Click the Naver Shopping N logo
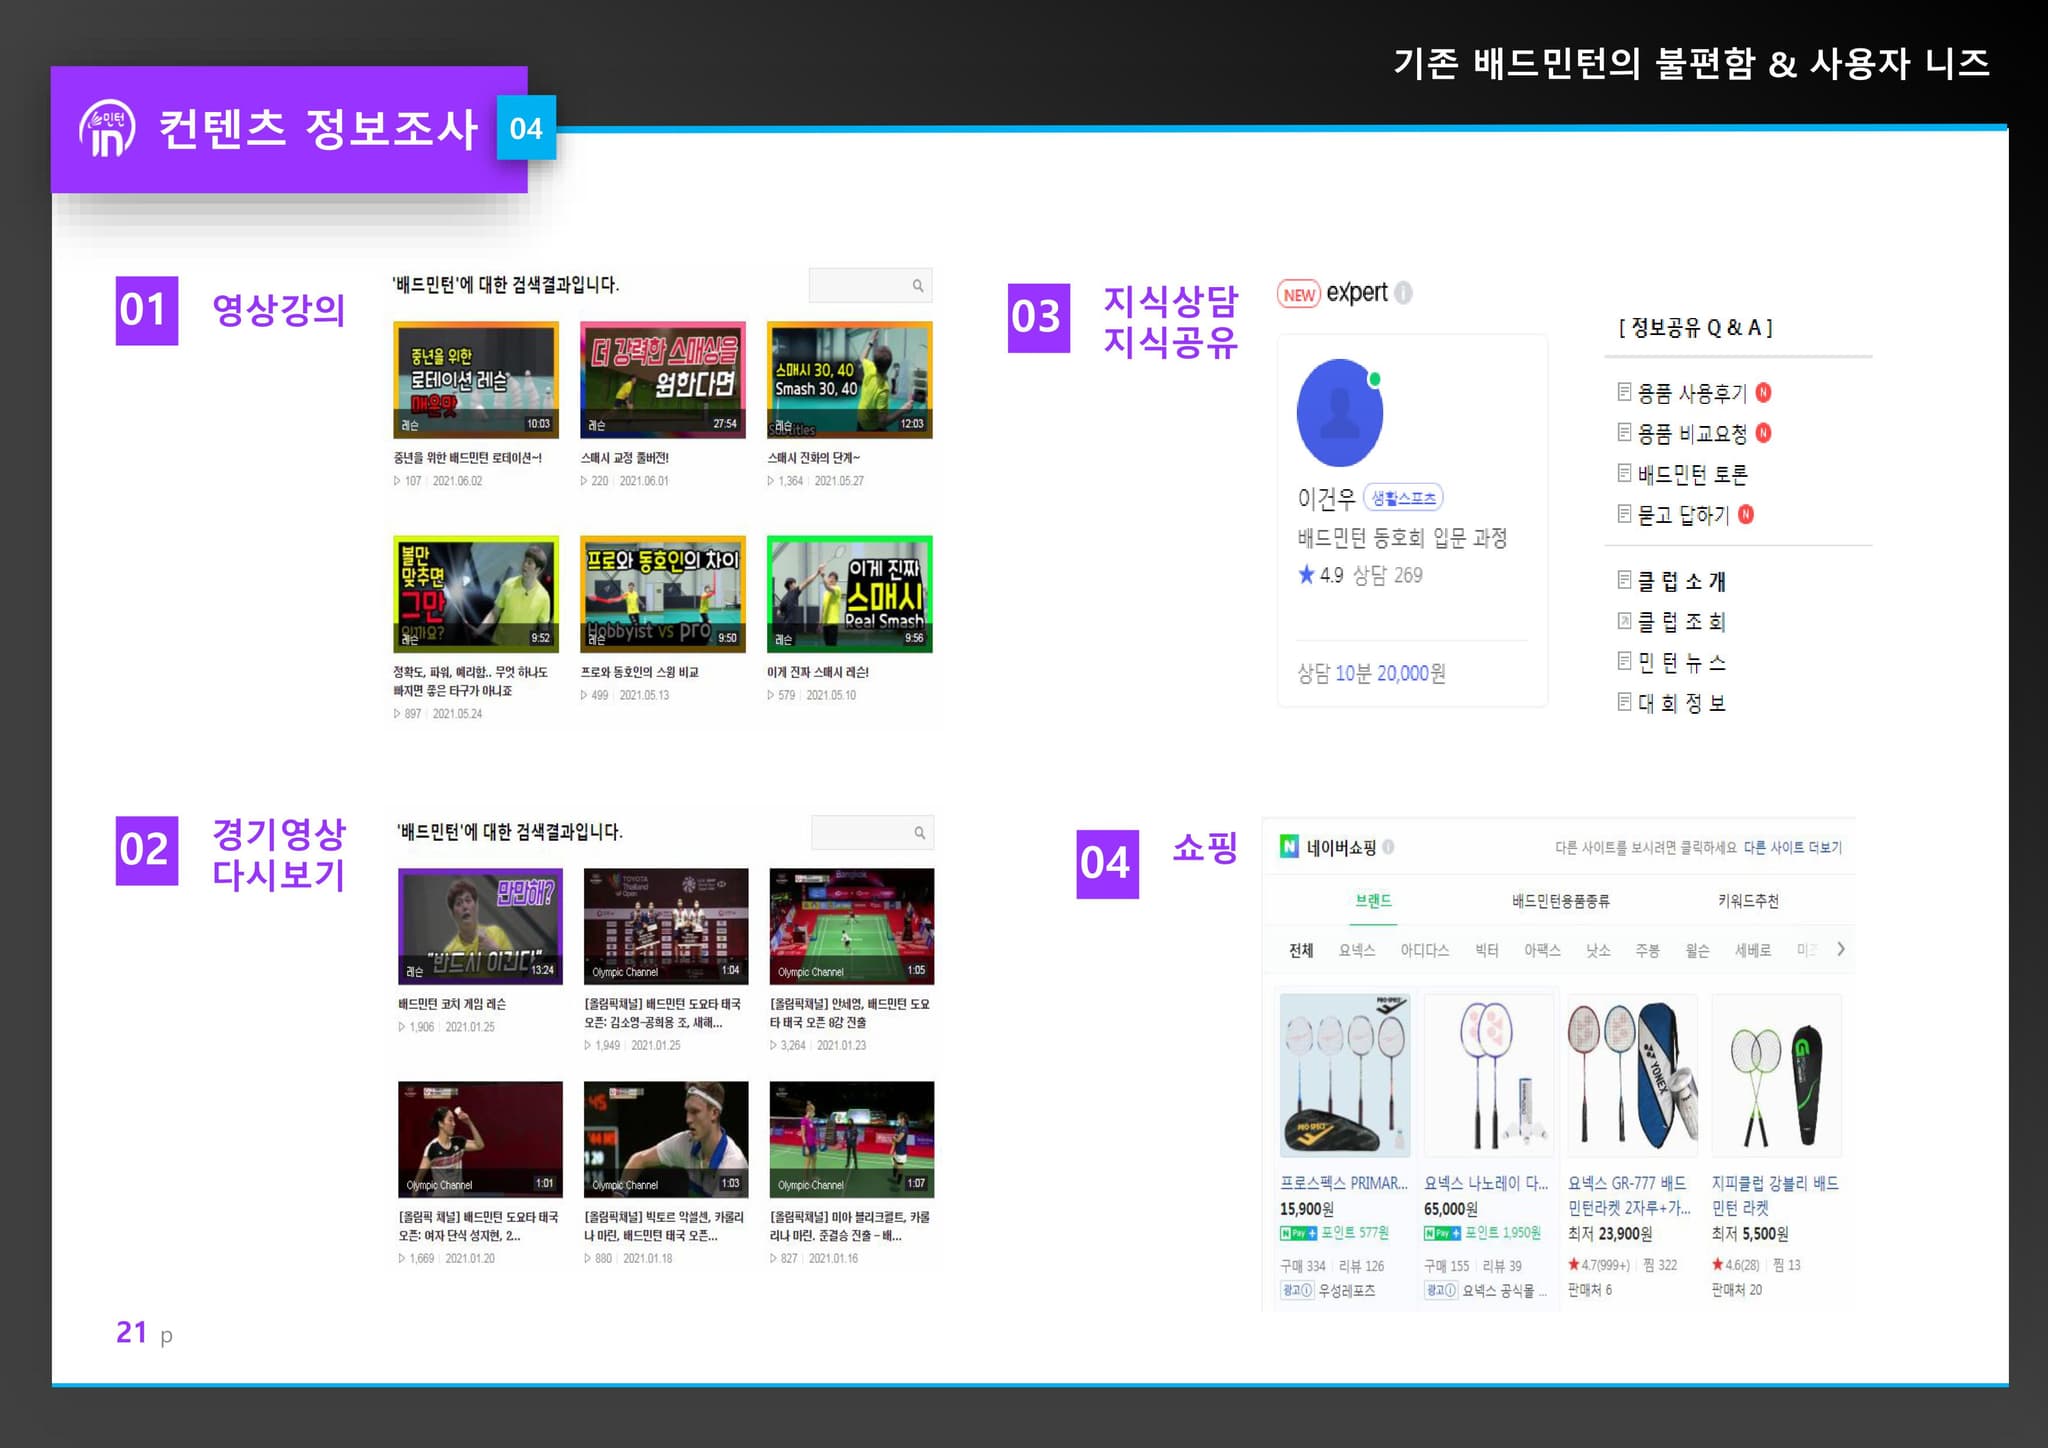 [x=1289, y=847]
